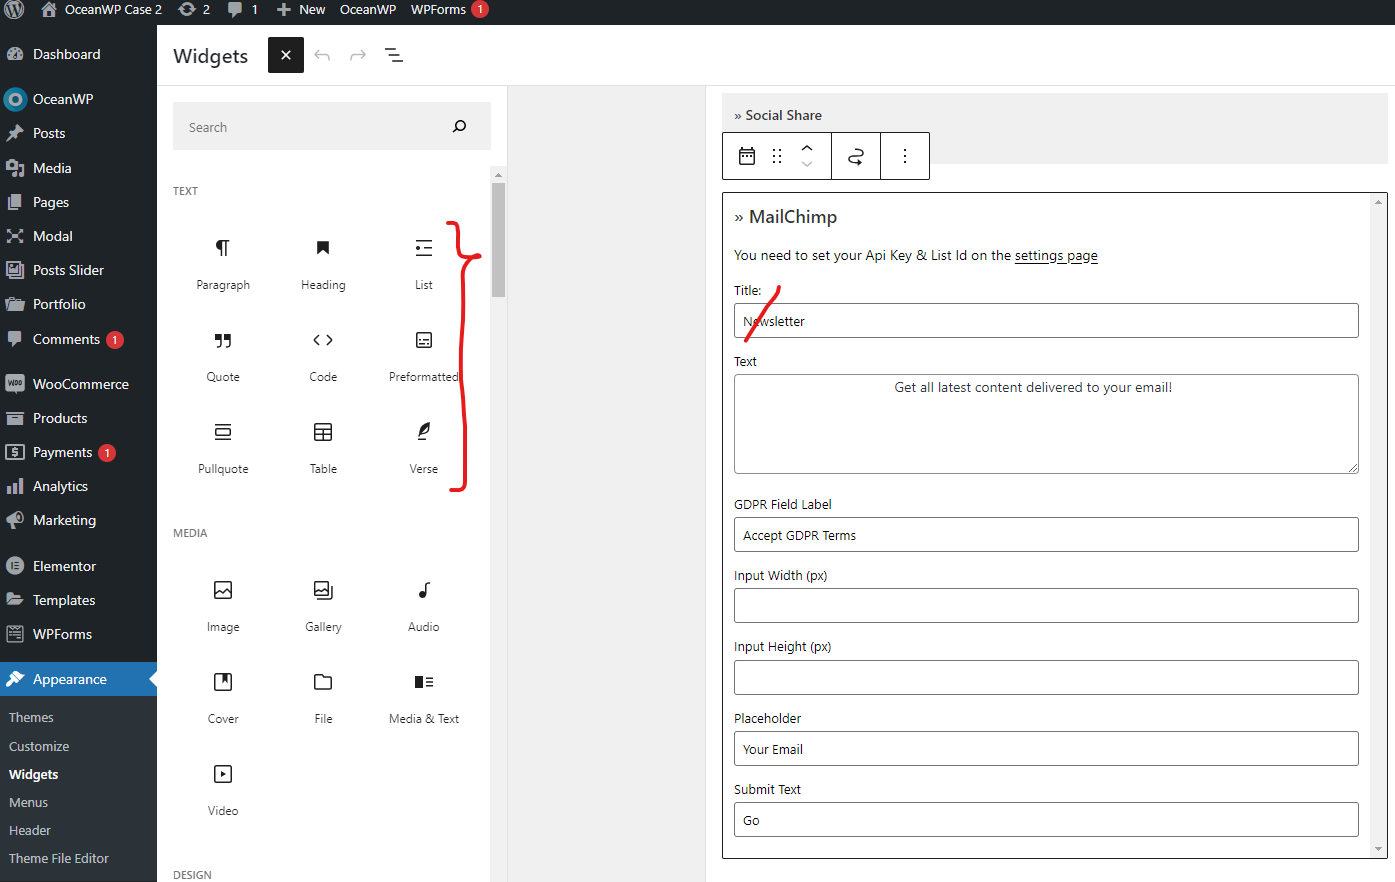Insert a Gallery block

coord(323,606)
